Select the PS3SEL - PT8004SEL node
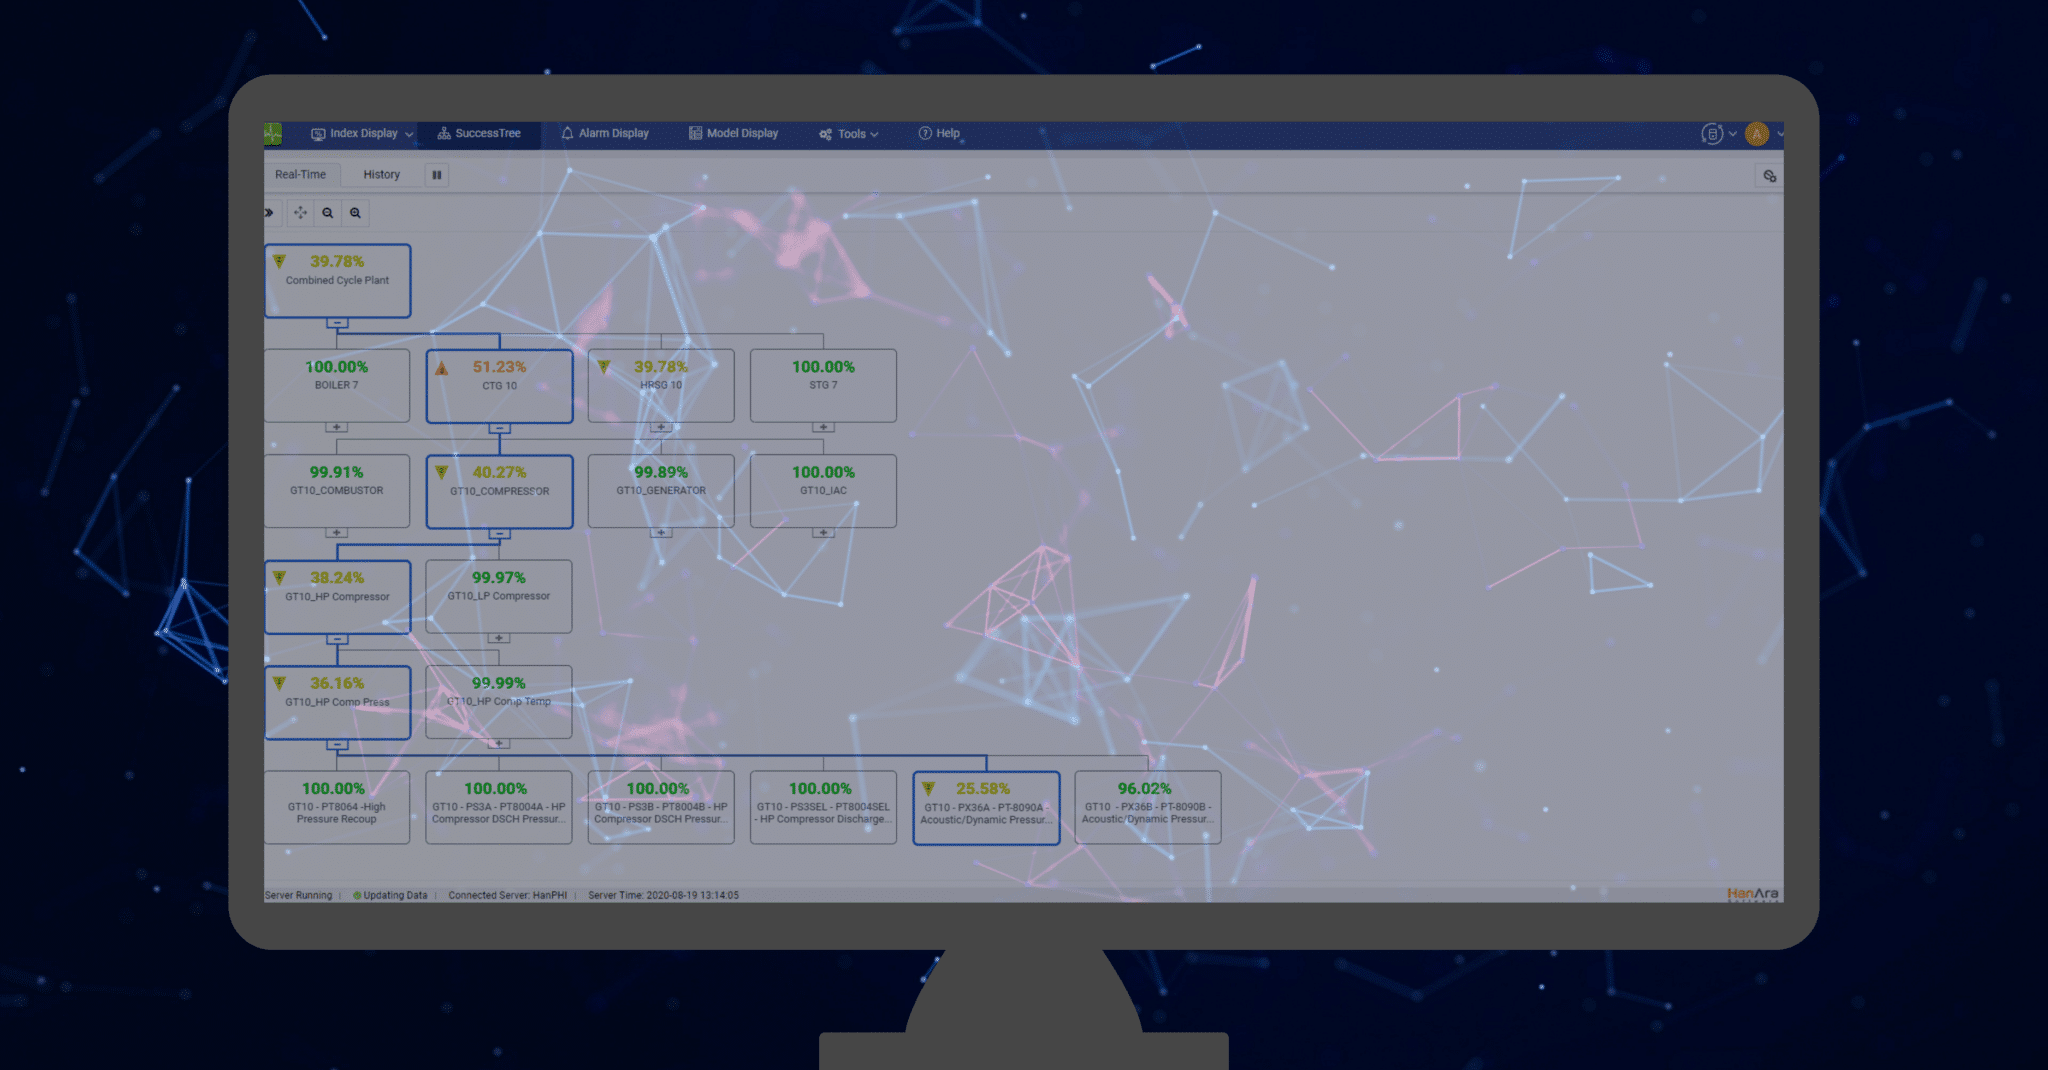This screenshot has height=1070, width=2048. [823, 808]
